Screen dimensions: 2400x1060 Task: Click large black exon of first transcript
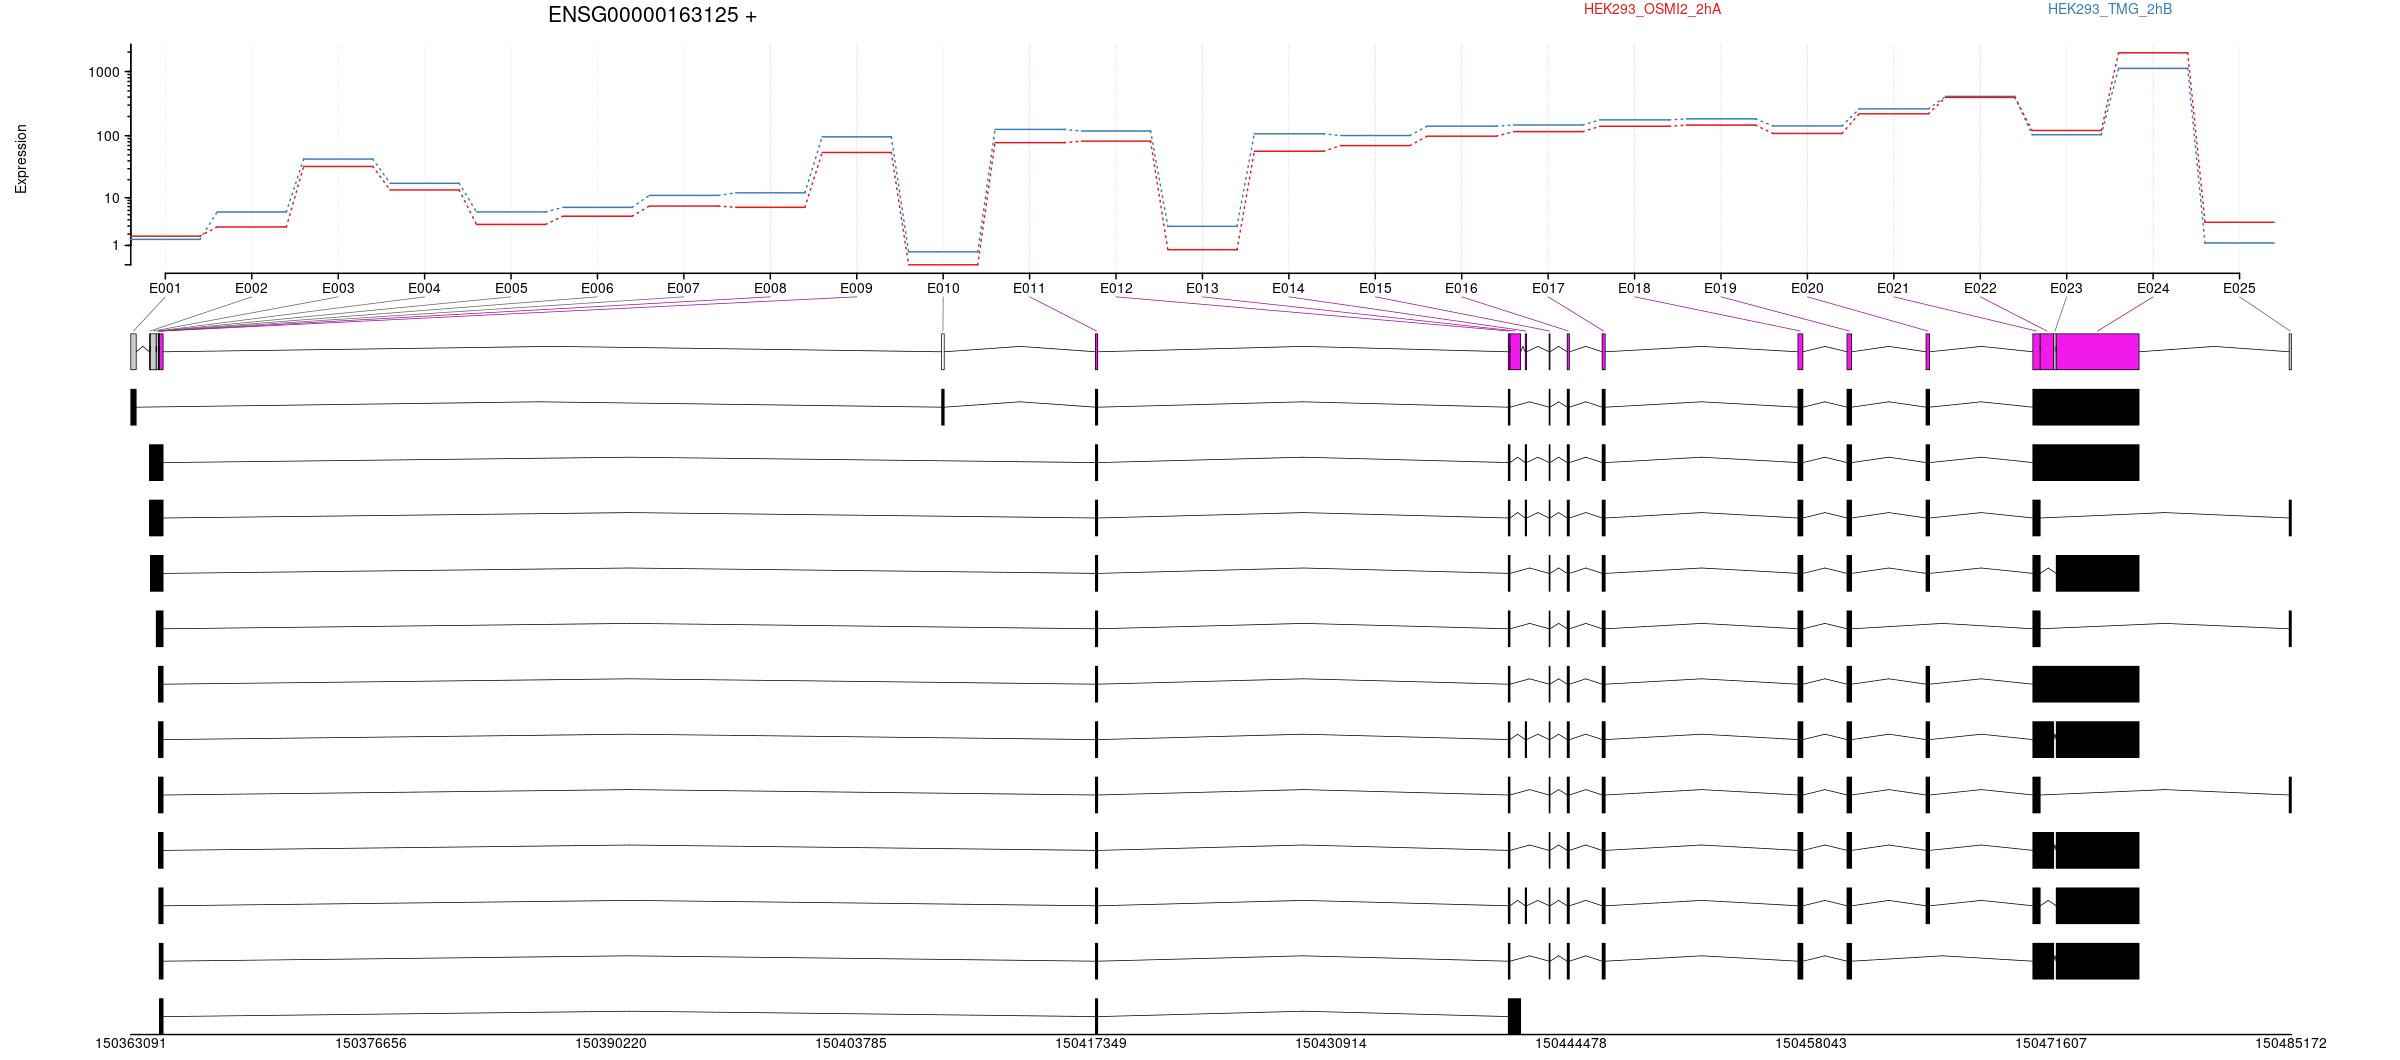2086,407
